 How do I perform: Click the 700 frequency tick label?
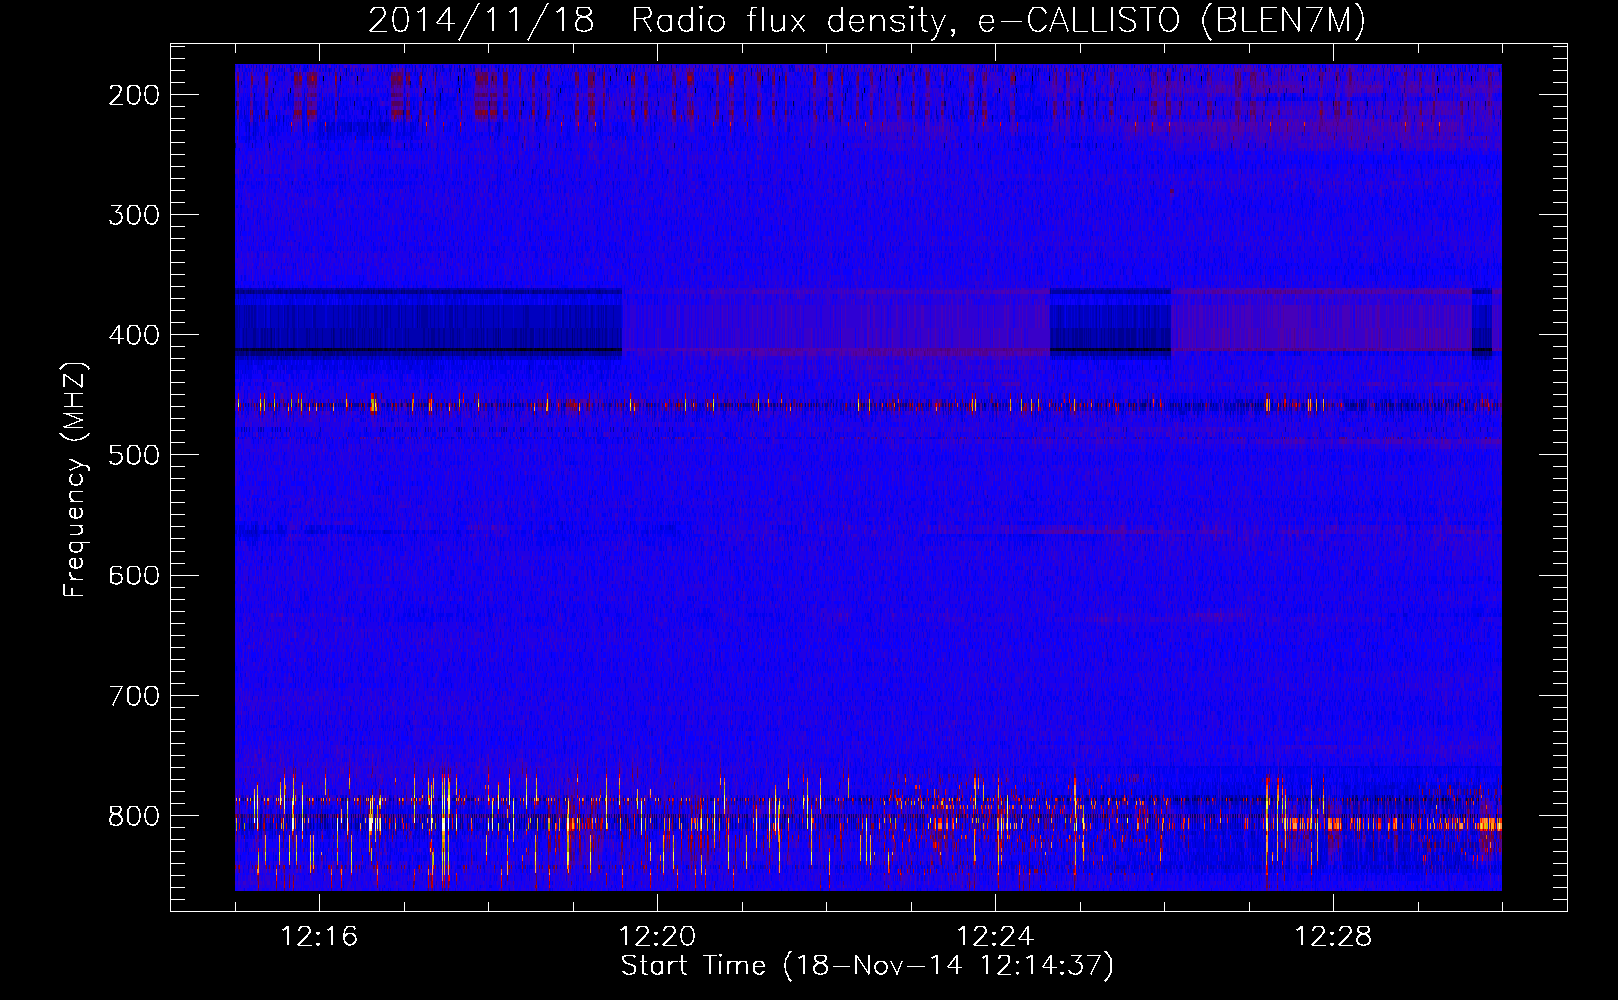tap(133, 695)
